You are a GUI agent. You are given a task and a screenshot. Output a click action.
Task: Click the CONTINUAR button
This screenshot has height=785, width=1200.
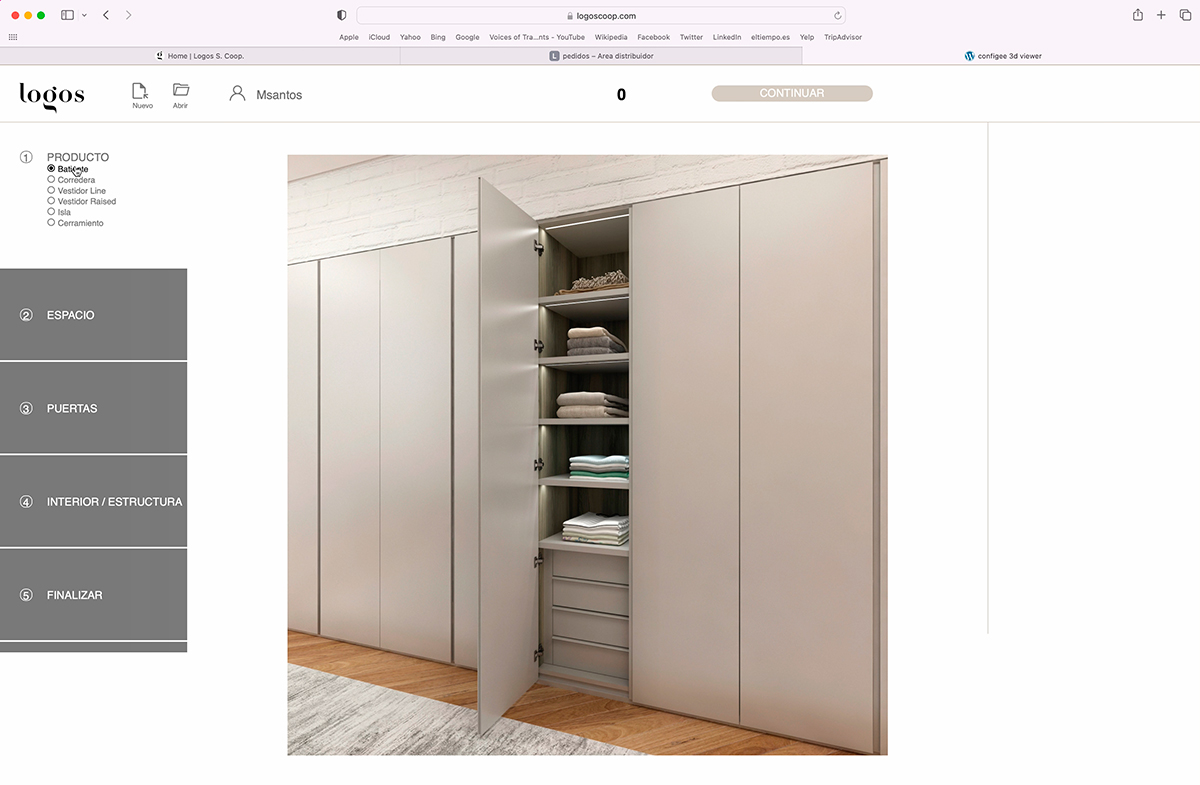[x=792, y=93]
